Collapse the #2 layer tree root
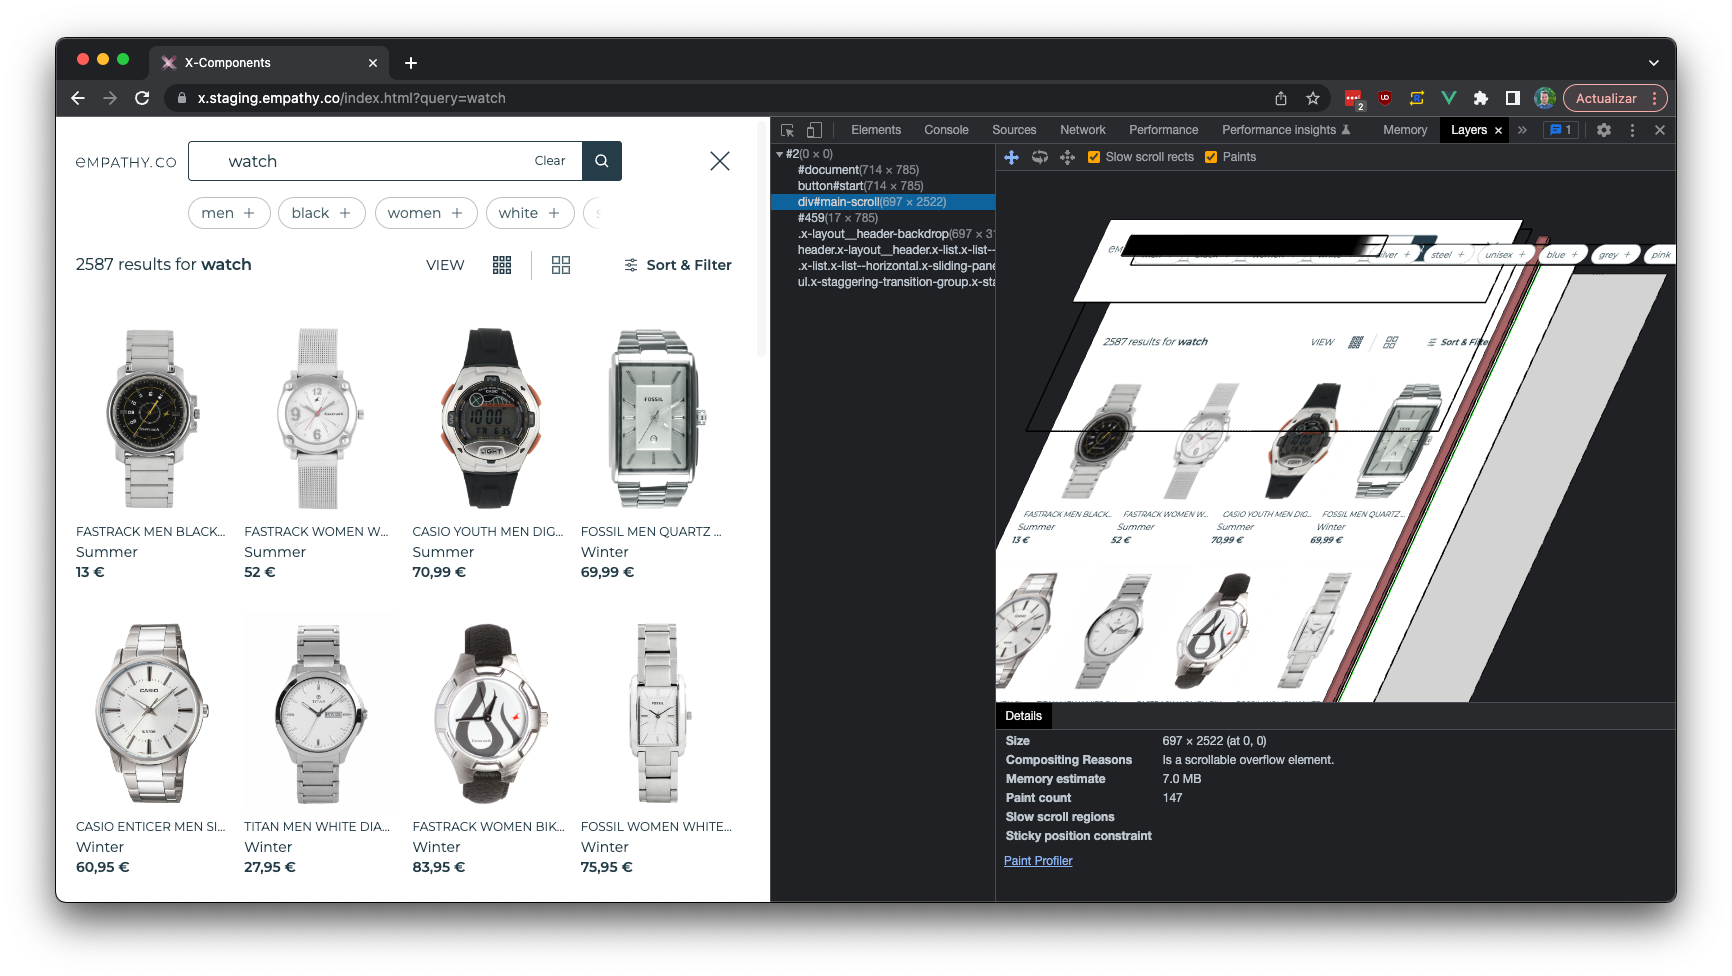 click(x=780, y=154)
